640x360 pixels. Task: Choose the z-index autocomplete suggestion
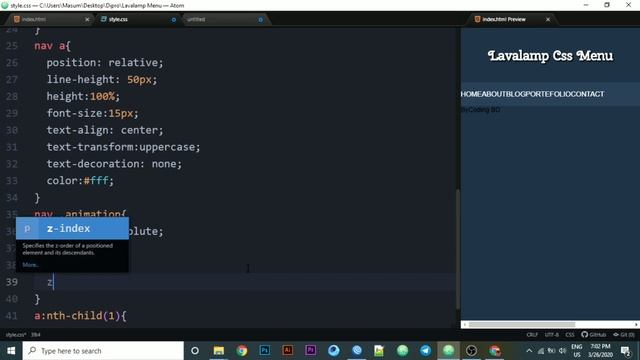[x=72, y=229]
